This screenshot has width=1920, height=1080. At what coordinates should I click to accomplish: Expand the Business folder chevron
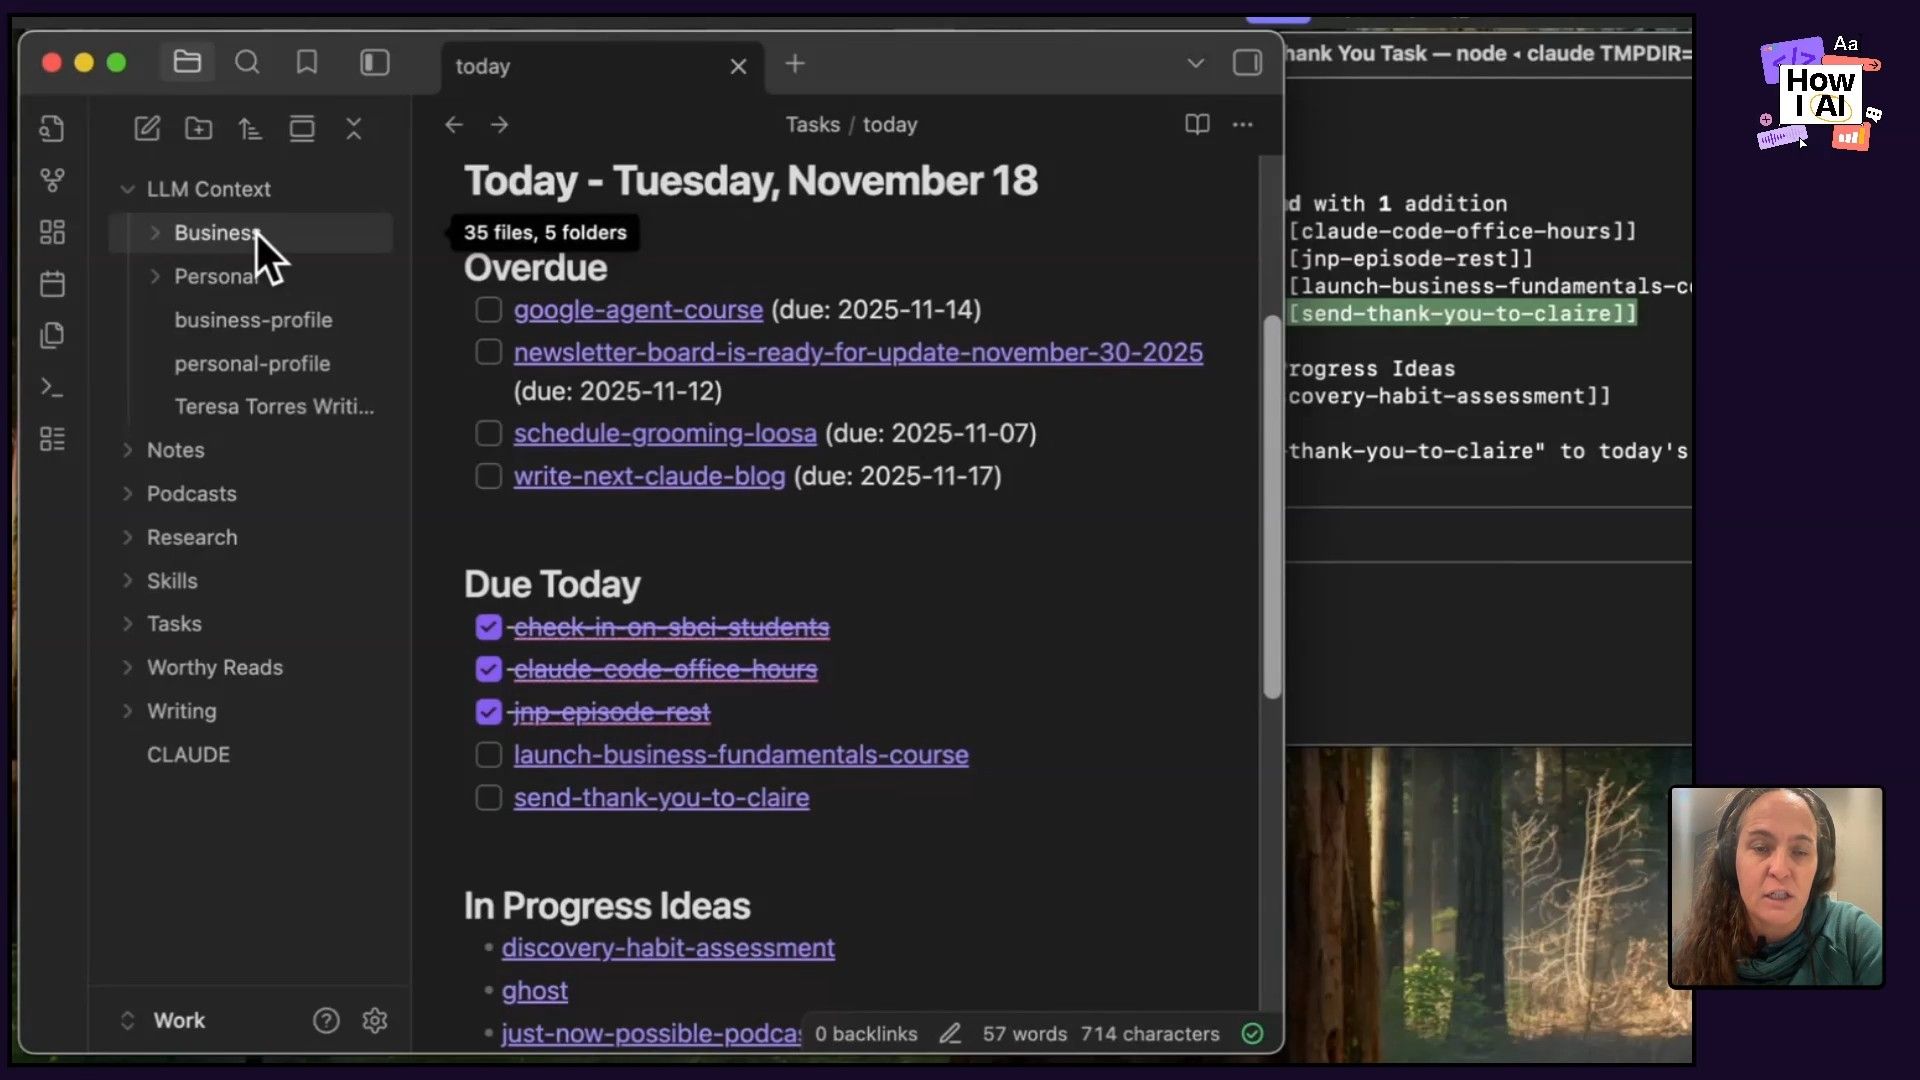point(155,233)
